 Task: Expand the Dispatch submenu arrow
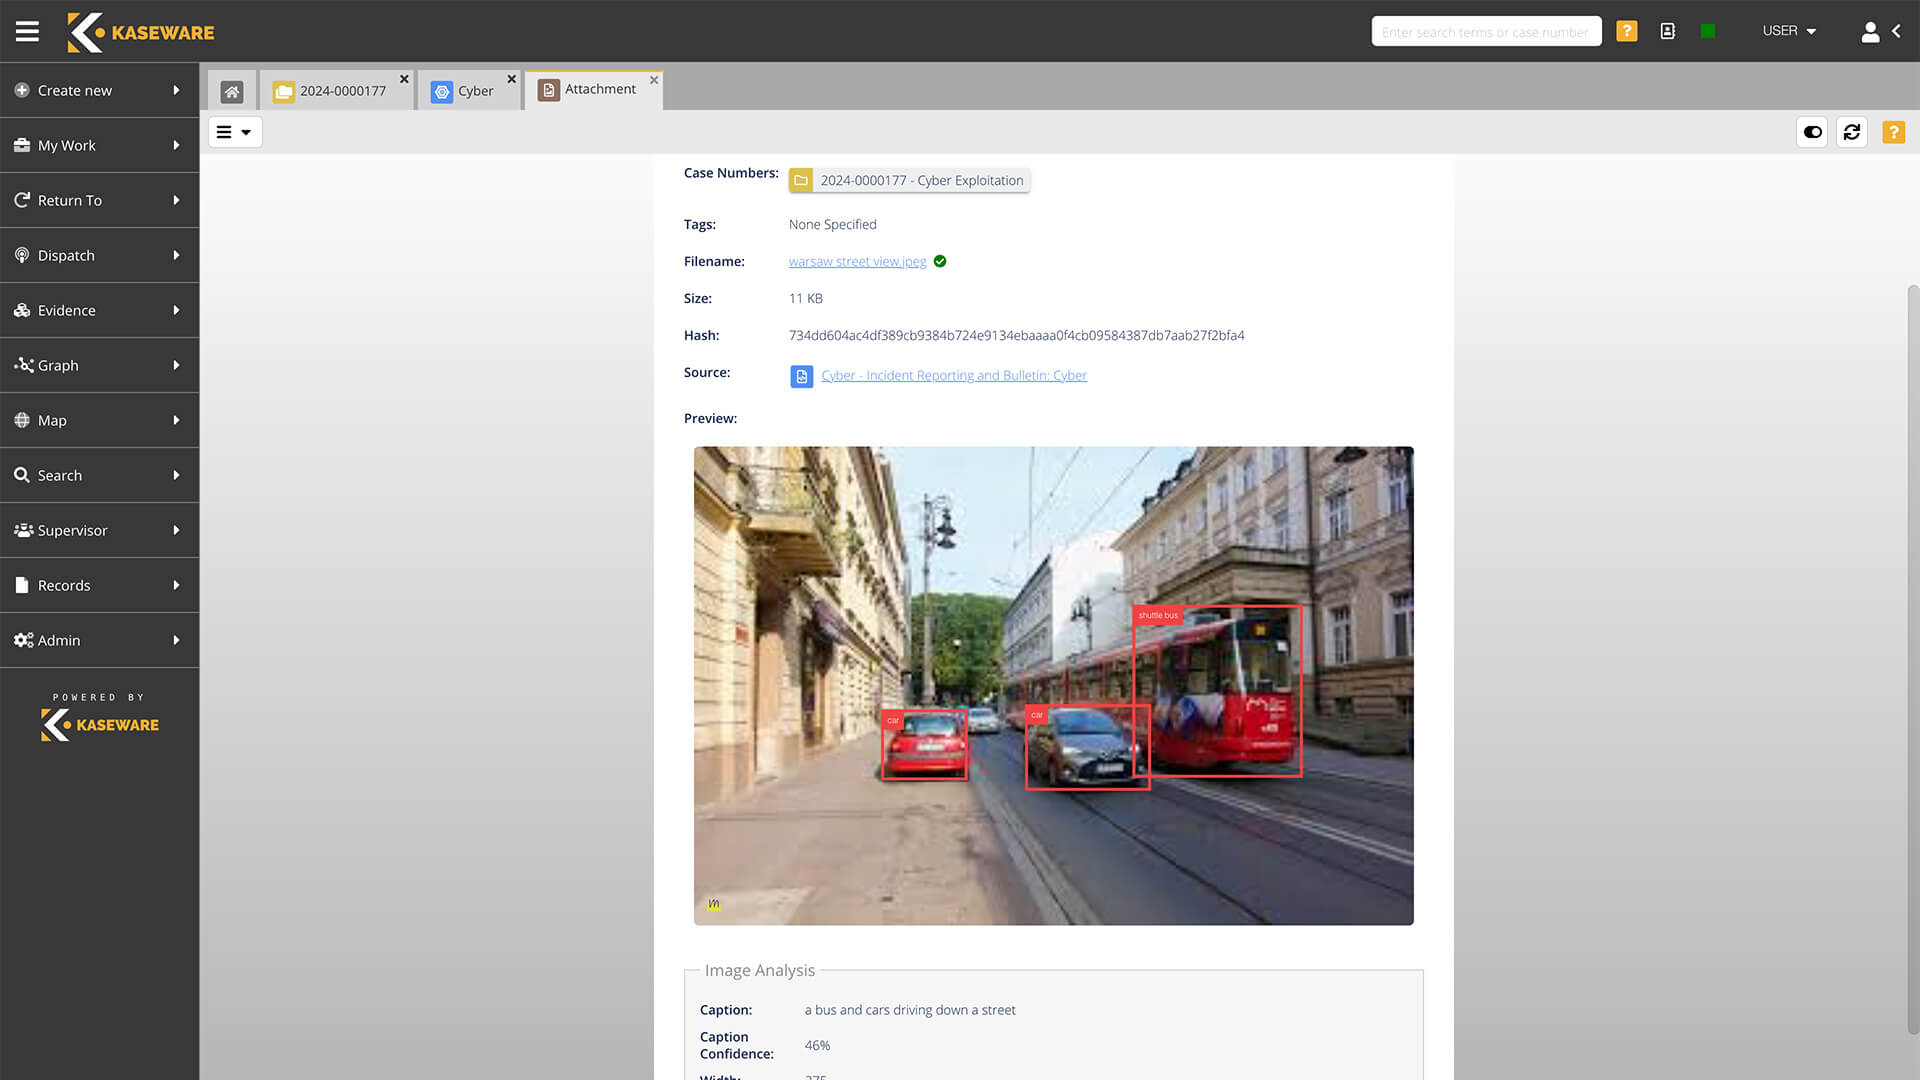click(176, 255)
